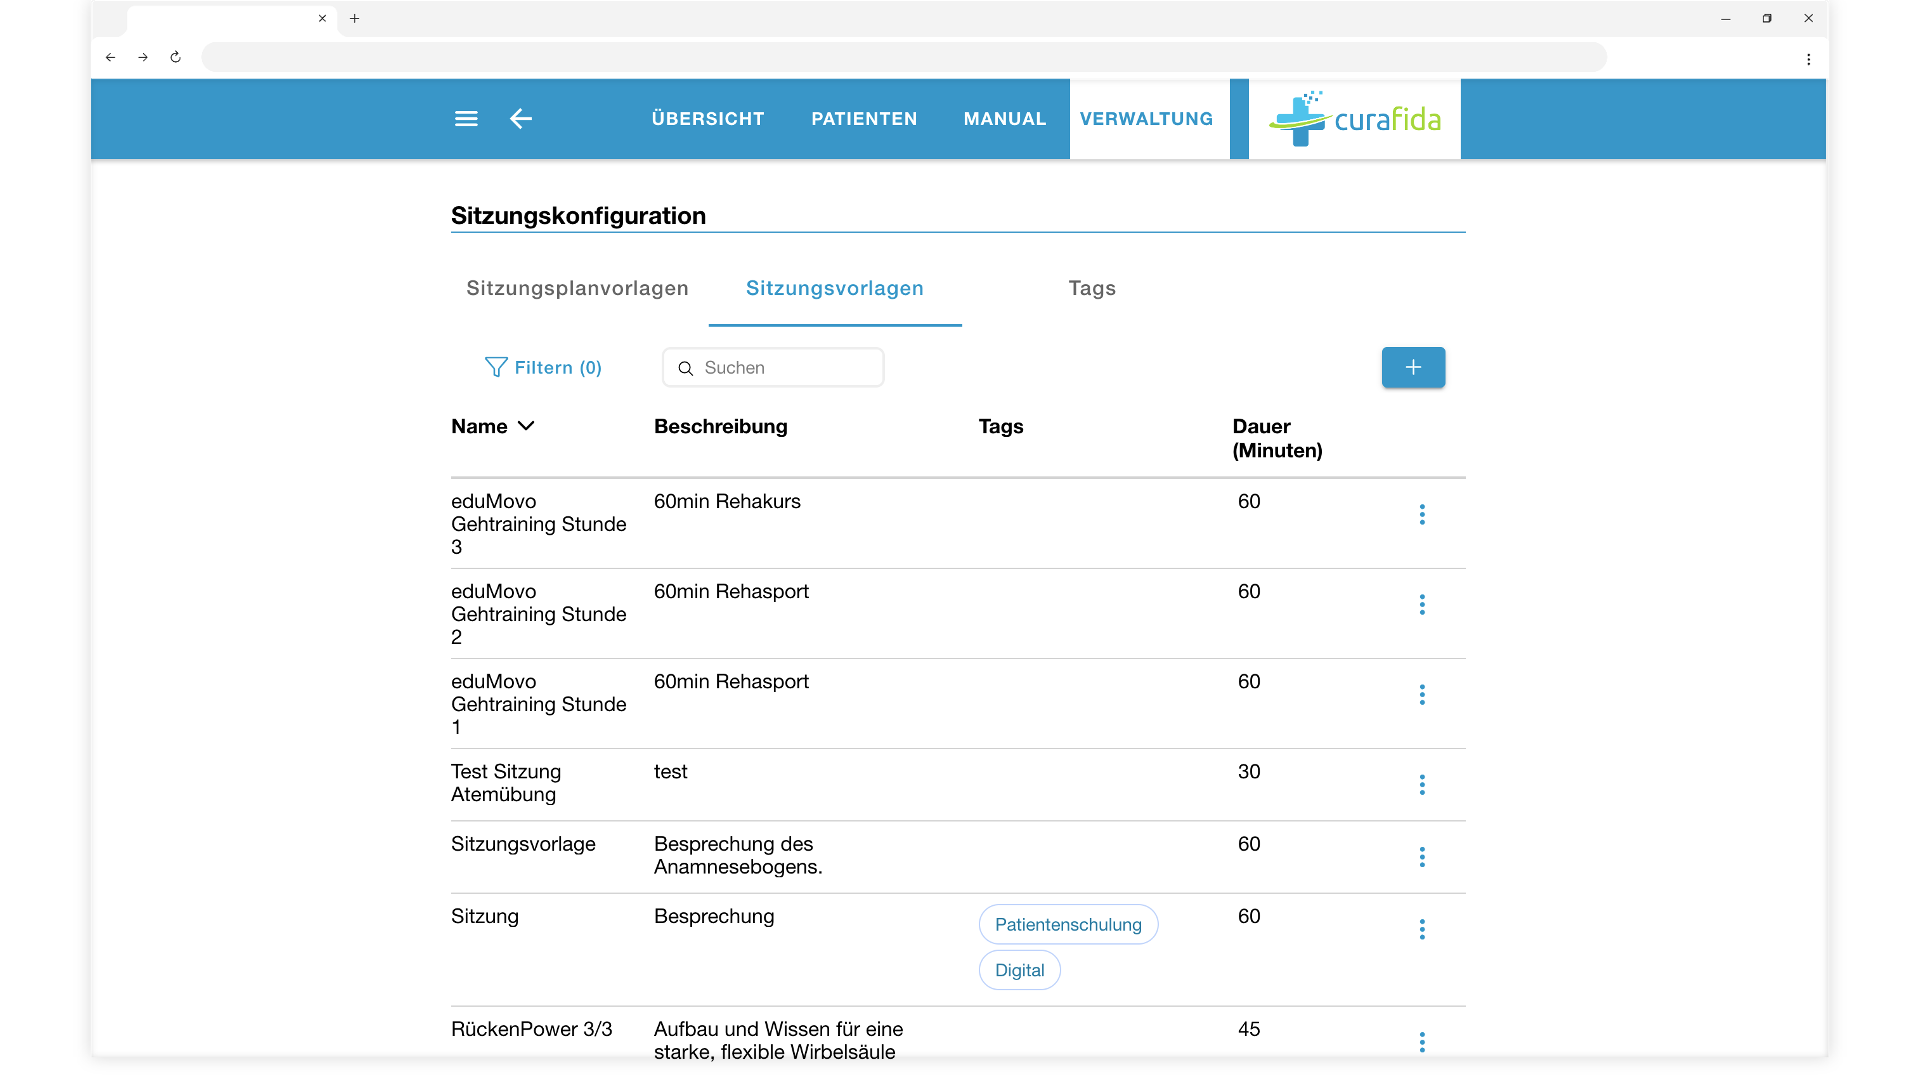
Task: Select the Sitzungsvorlagen tab
Action: point(835,288)
